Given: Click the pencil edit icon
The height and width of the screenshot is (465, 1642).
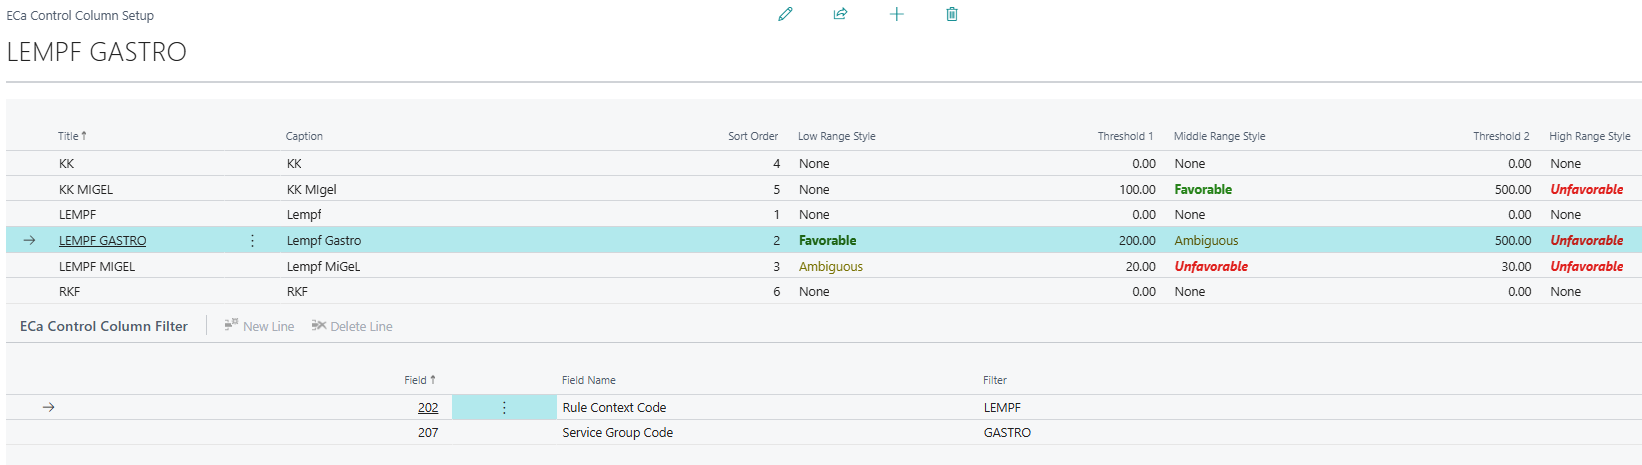Looking at the screenshot, I should tap(785, 14).
